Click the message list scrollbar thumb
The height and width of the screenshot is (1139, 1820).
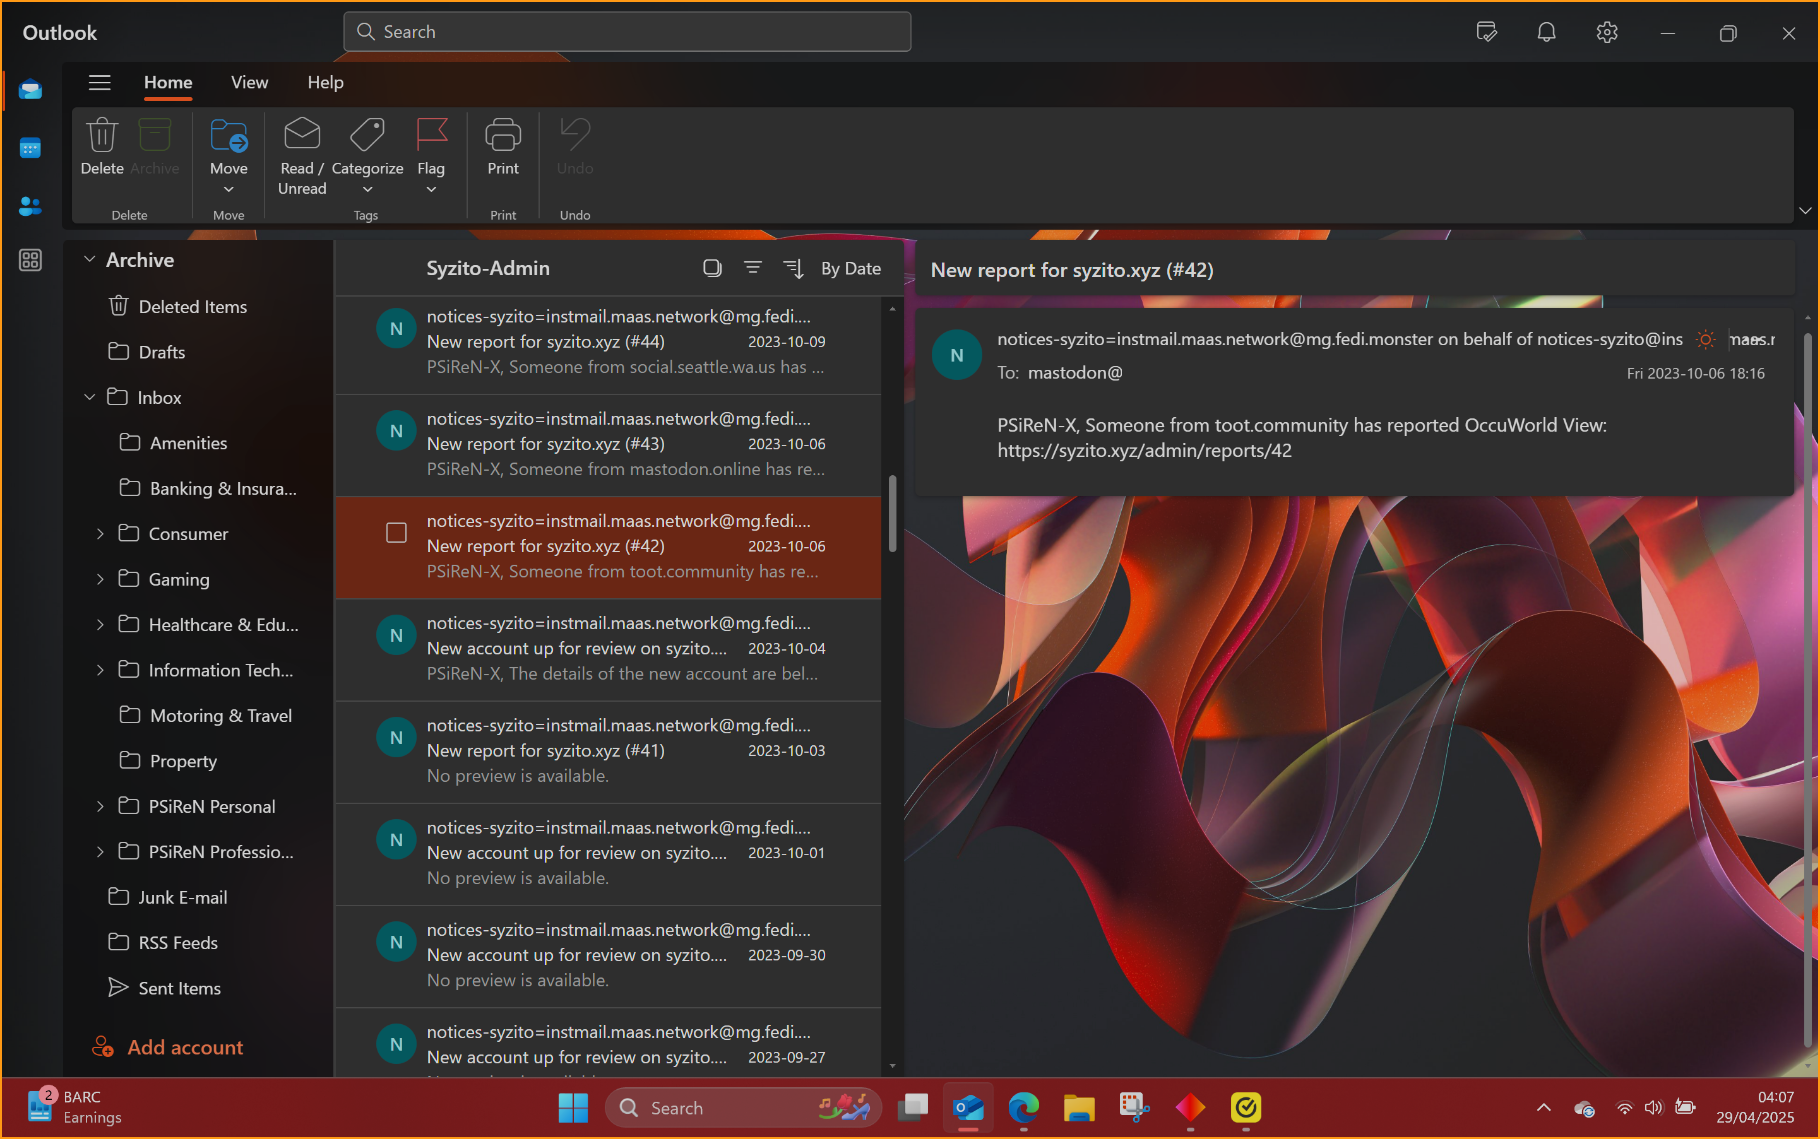pos(892,513)
